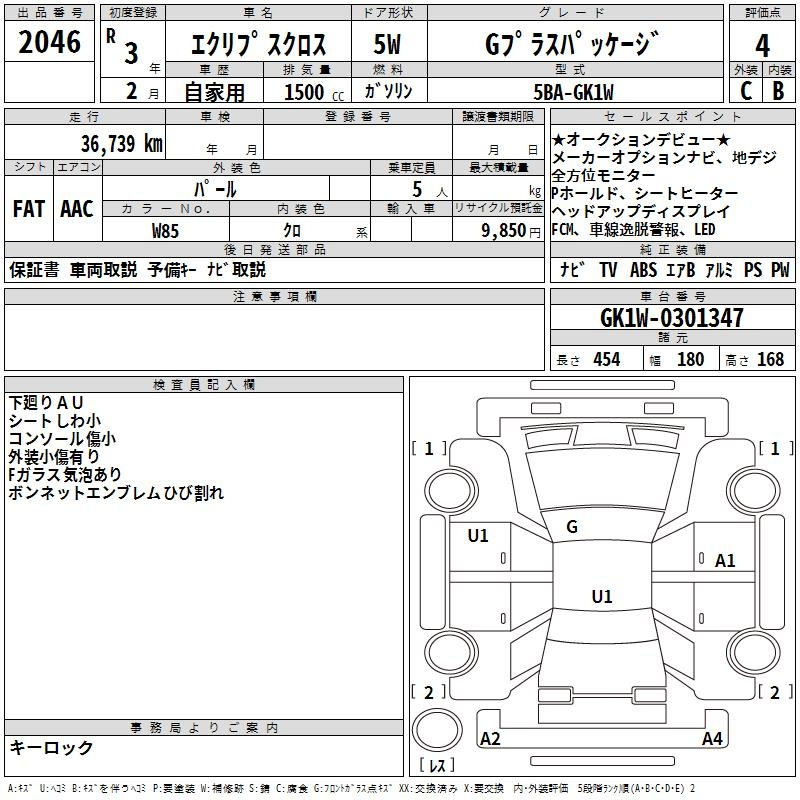Click 保証書 in later-shipped parts

pos(34,269)
